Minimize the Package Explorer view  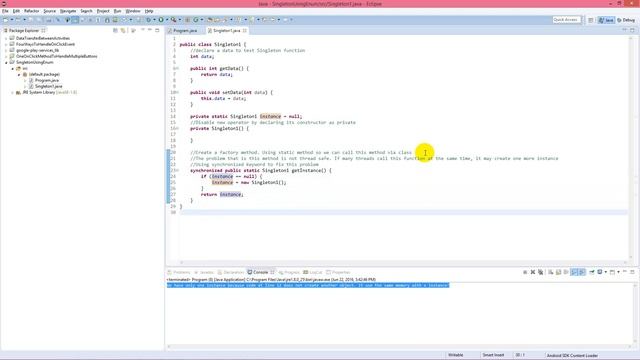click(x=150, y=30)
